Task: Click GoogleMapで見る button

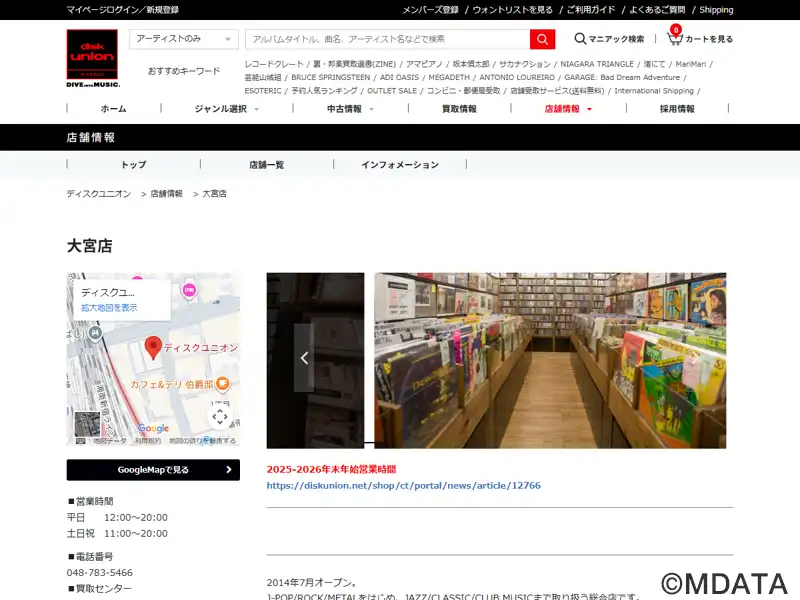Action: tap(153, 470)
